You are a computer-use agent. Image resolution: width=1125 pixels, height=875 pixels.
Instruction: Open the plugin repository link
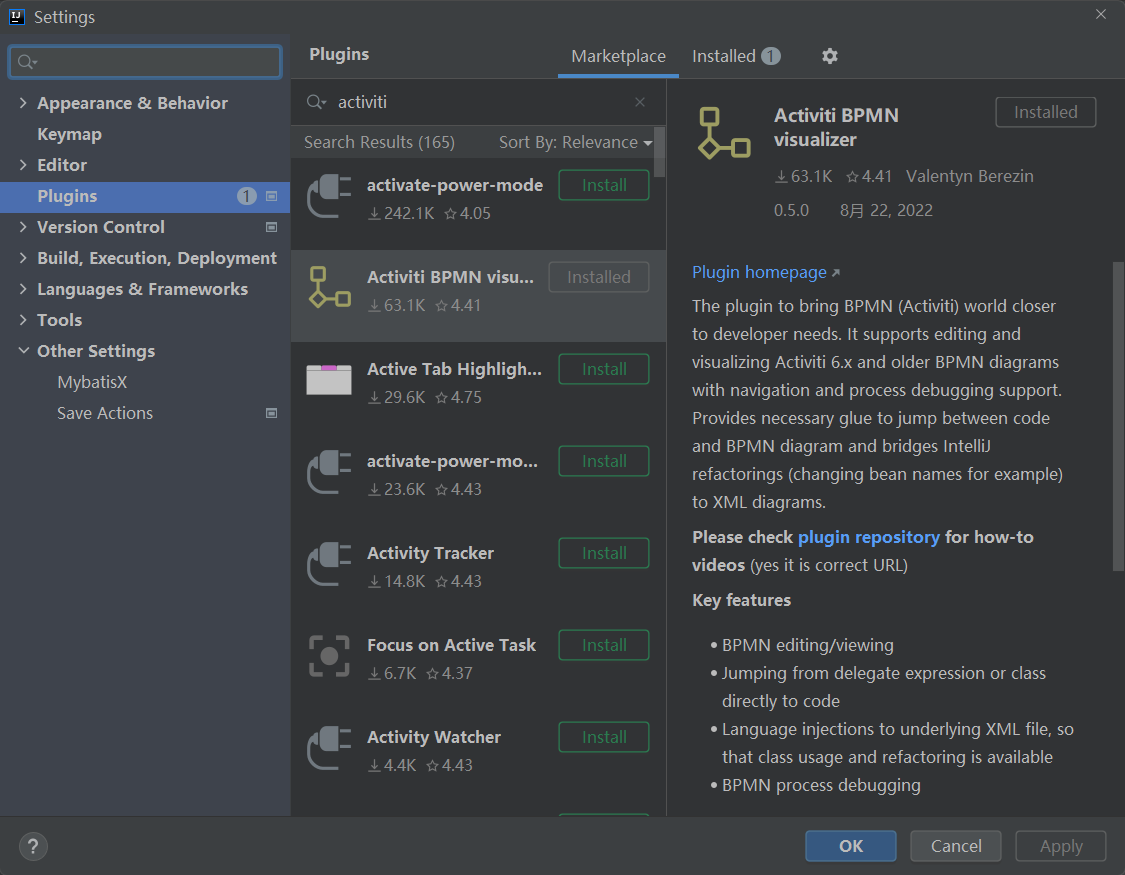point(869,537)
